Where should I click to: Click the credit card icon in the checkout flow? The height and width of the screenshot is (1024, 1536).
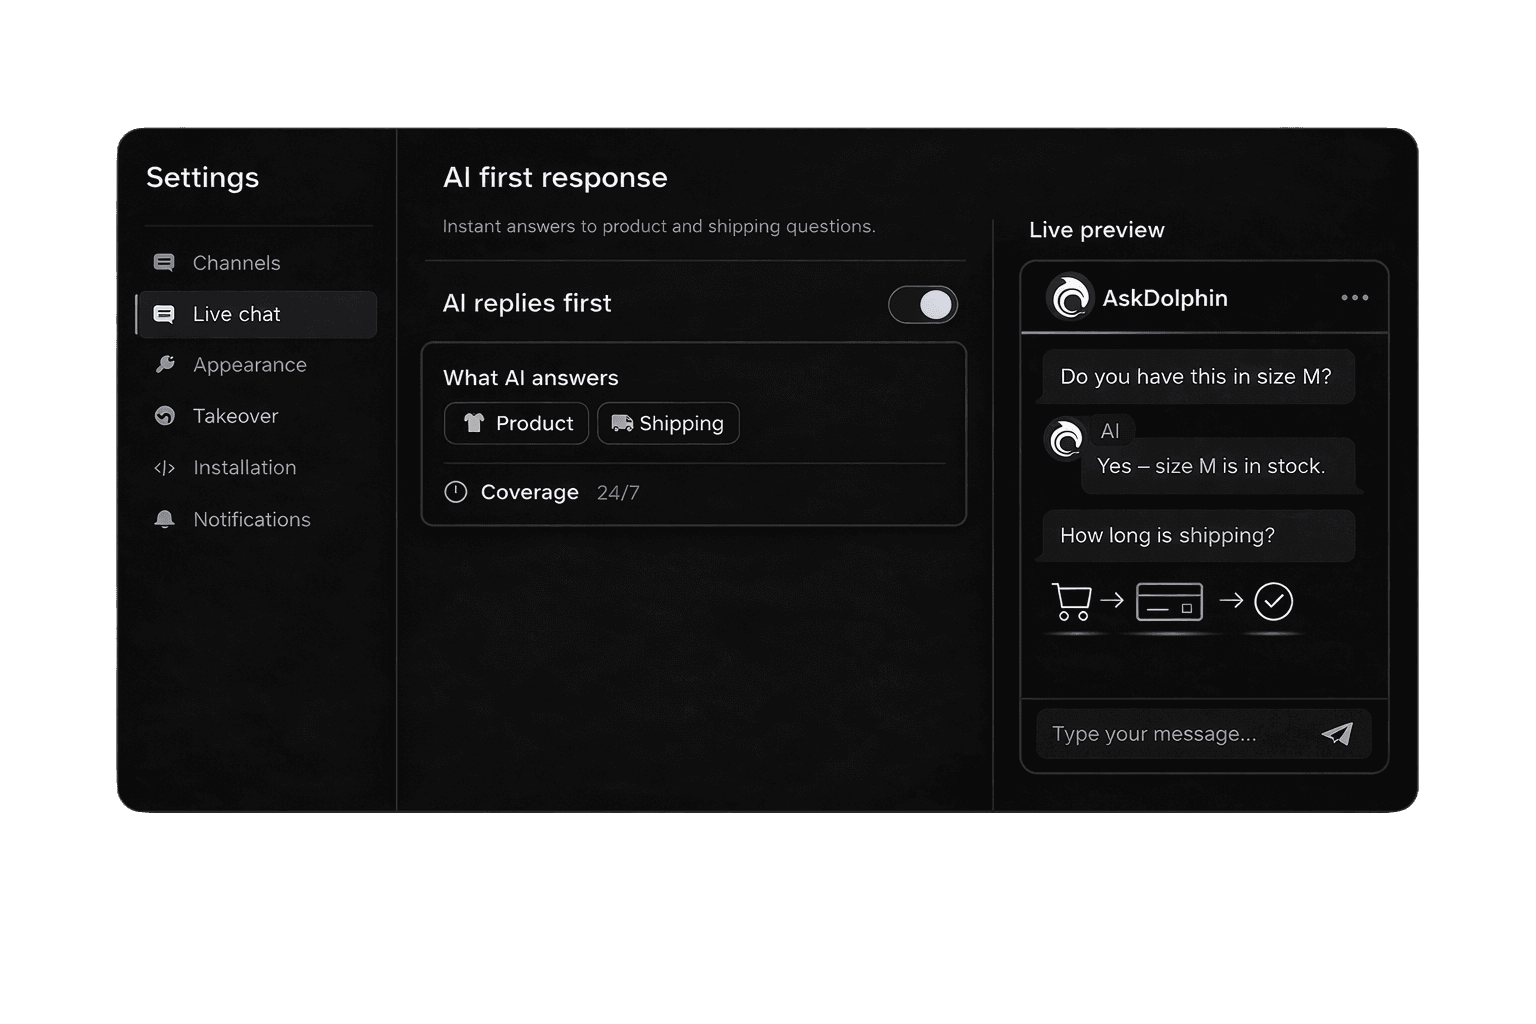click(x=1168, y=602)
